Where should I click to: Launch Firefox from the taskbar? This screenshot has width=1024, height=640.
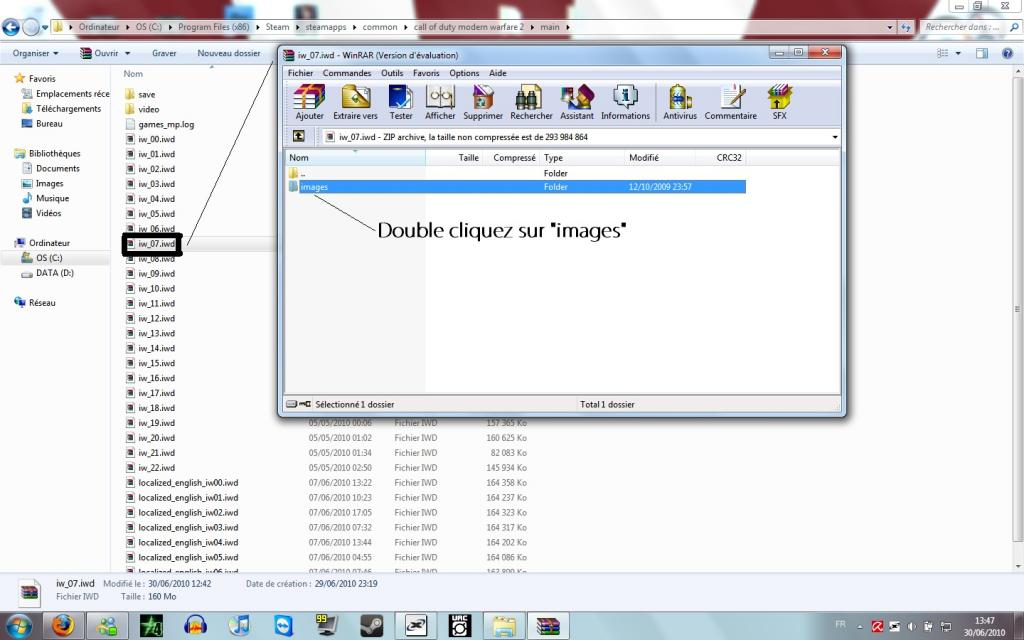pos(63,626)
